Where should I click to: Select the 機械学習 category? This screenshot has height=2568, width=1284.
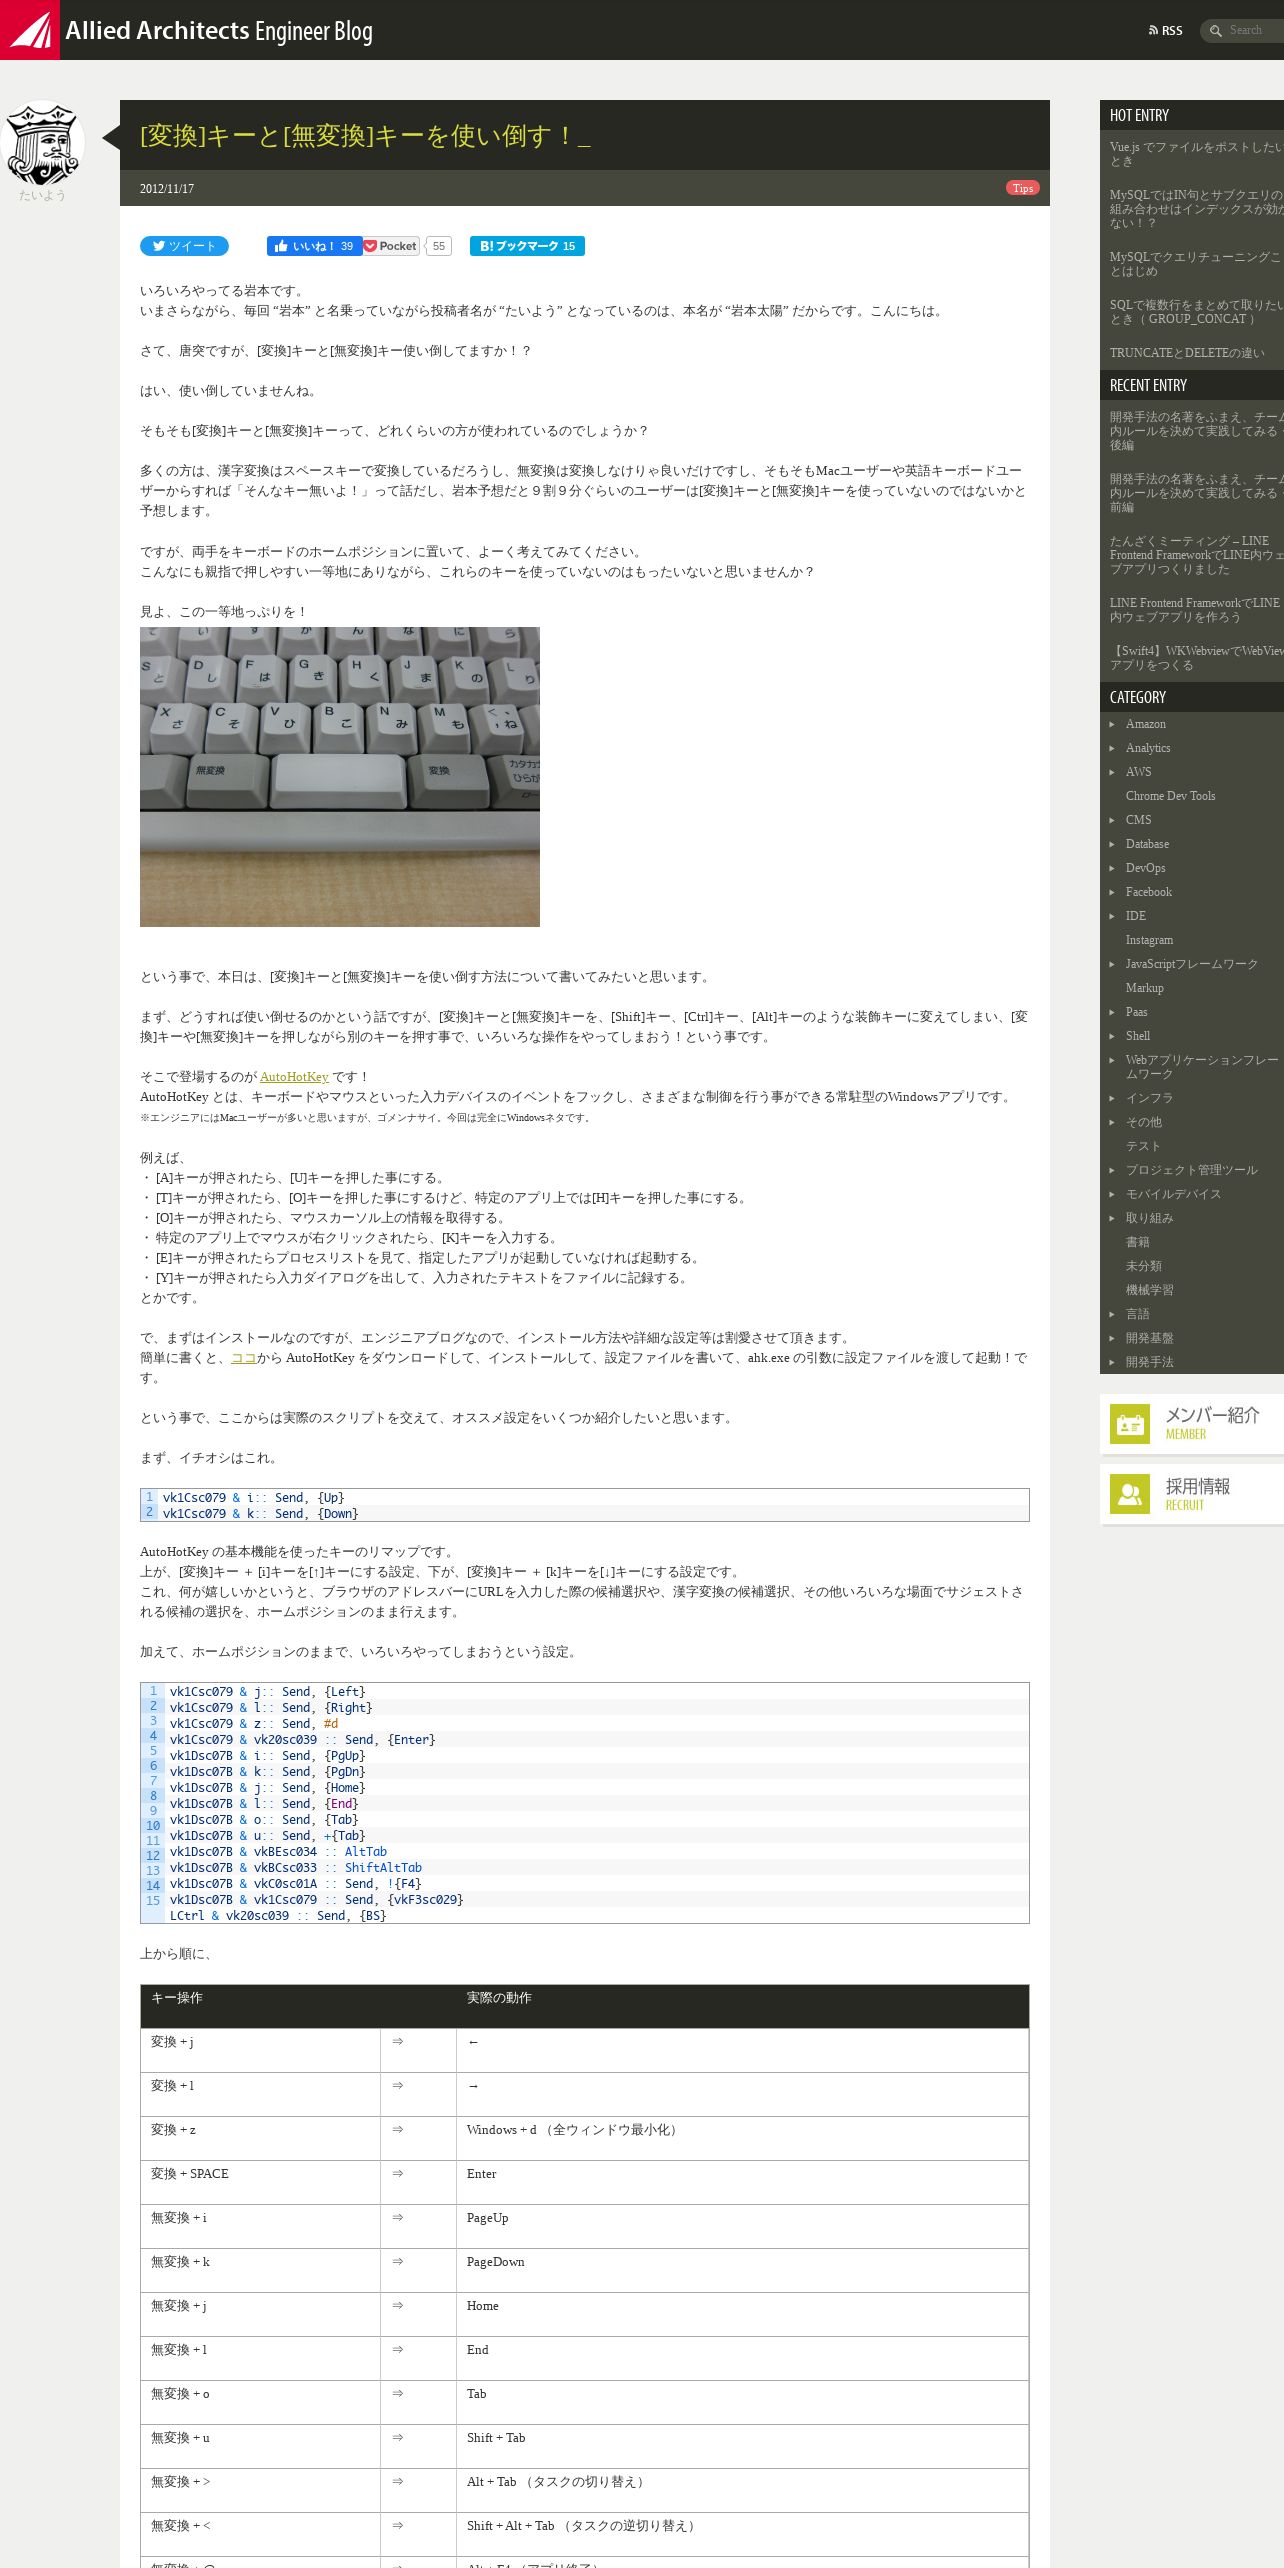[1150, 1290]
